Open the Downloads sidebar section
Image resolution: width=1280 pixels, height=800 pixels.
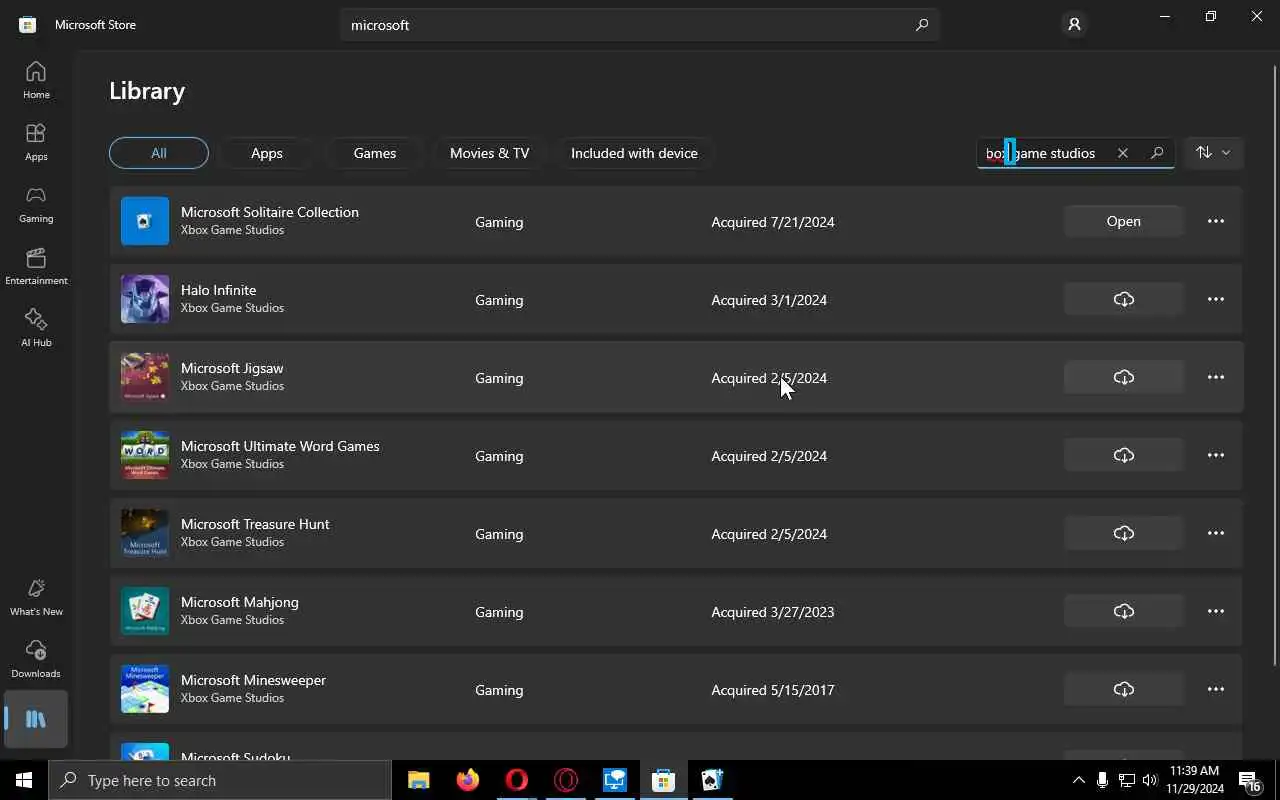[36, 659]
